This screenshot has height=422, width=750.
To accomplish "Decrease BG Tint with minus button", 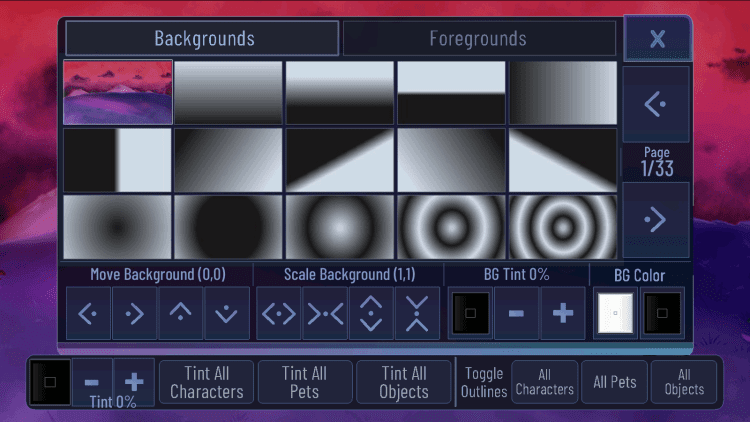I will coord(516,313).
